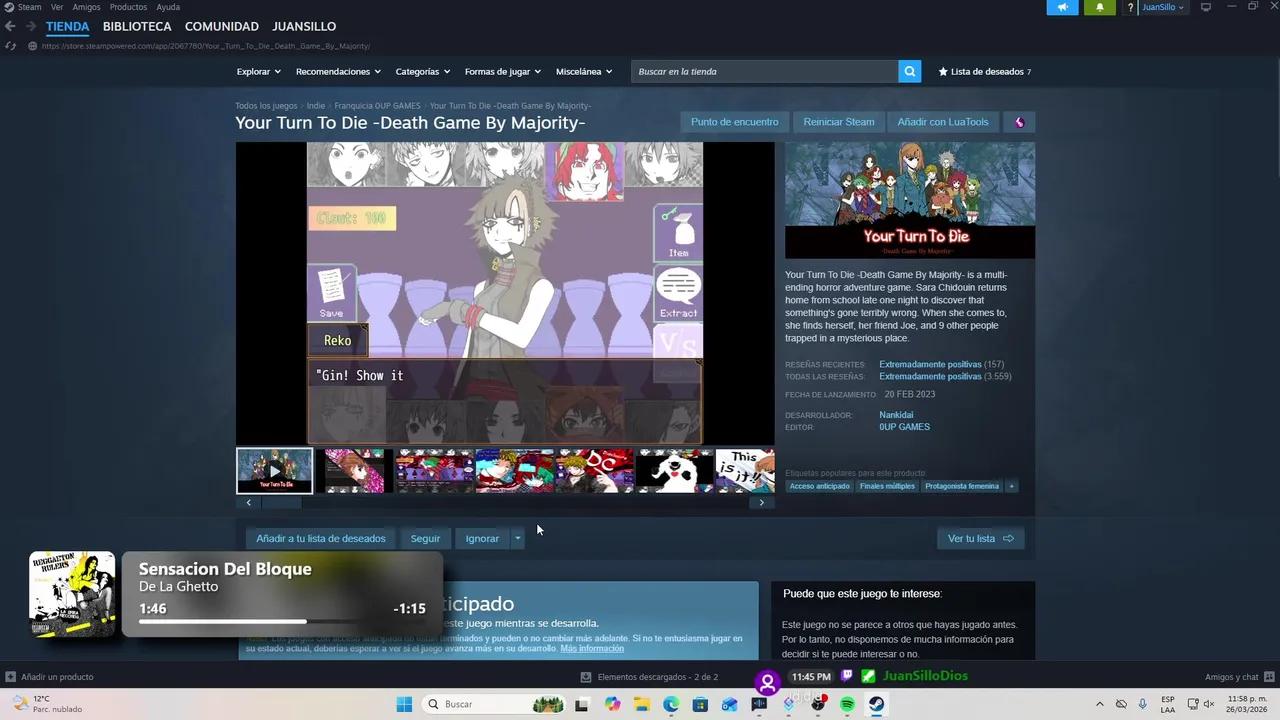Click the store search magnifier button
The image size is (1280, 720).
click(909, 71)
